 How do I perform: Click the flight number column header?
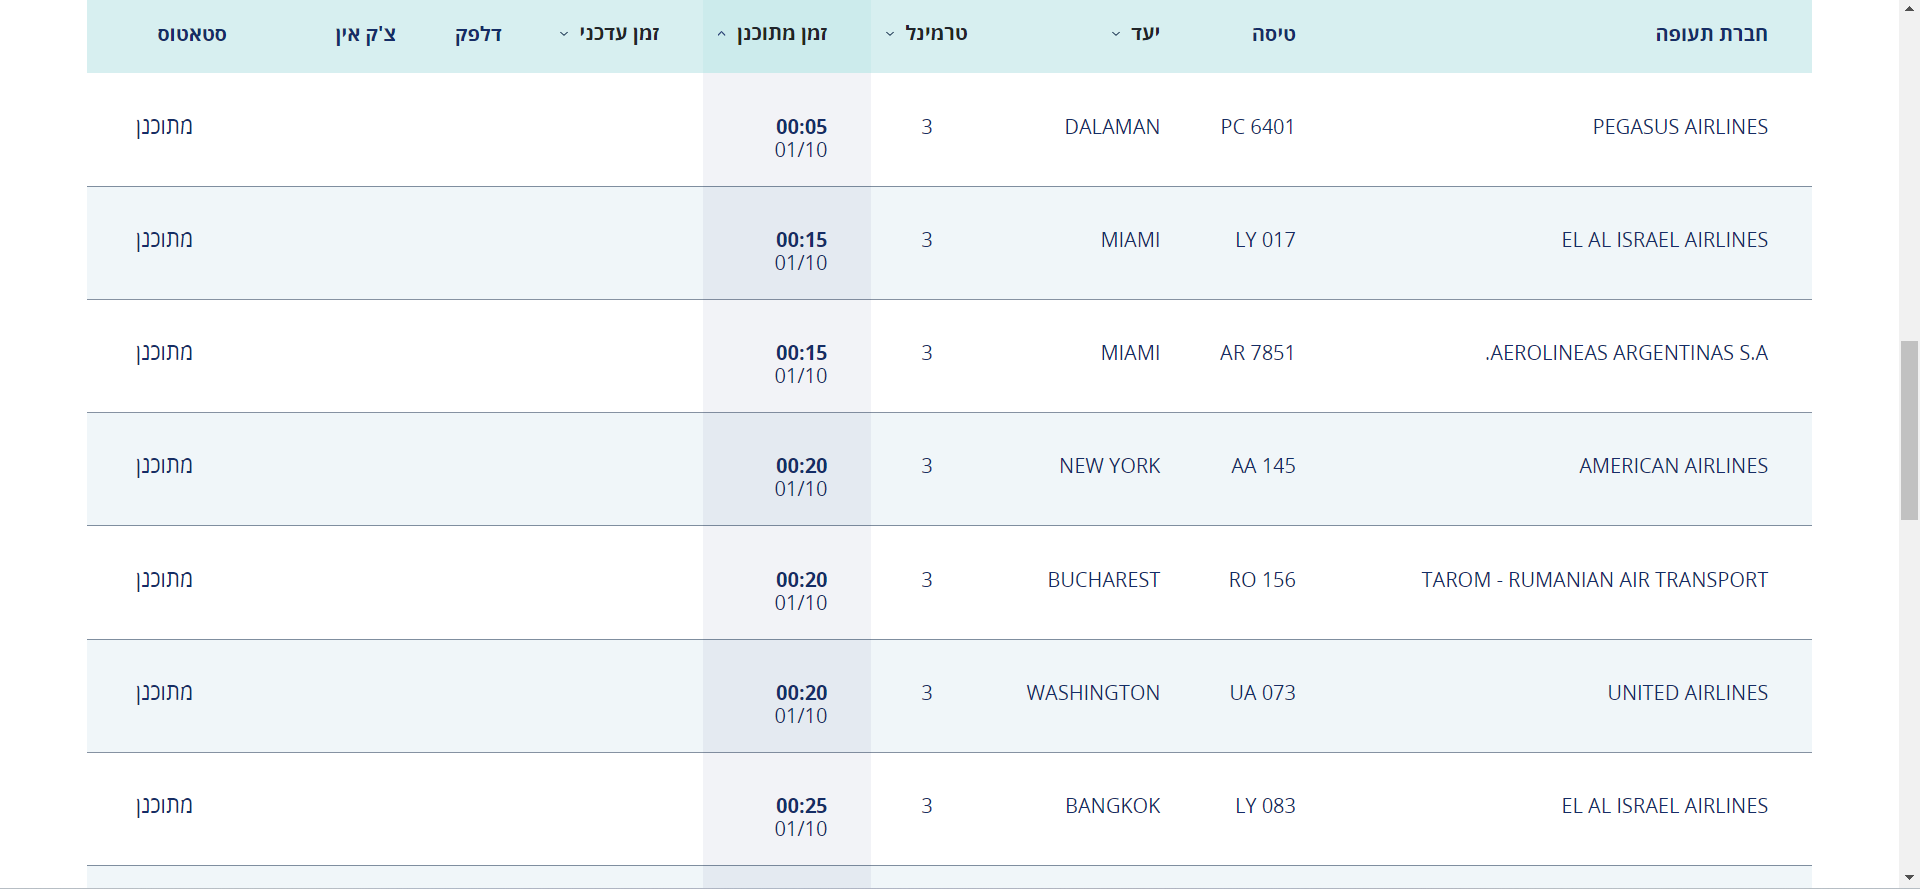[x=1273, y=34]
